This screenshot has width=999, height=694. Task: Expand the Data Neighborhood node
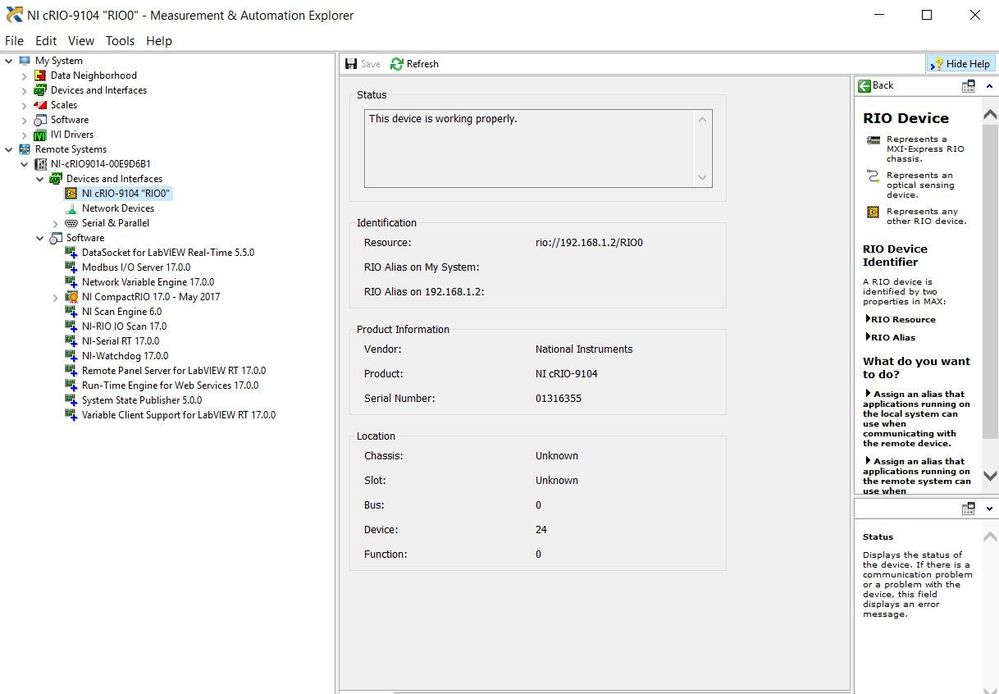pos(24,76)
